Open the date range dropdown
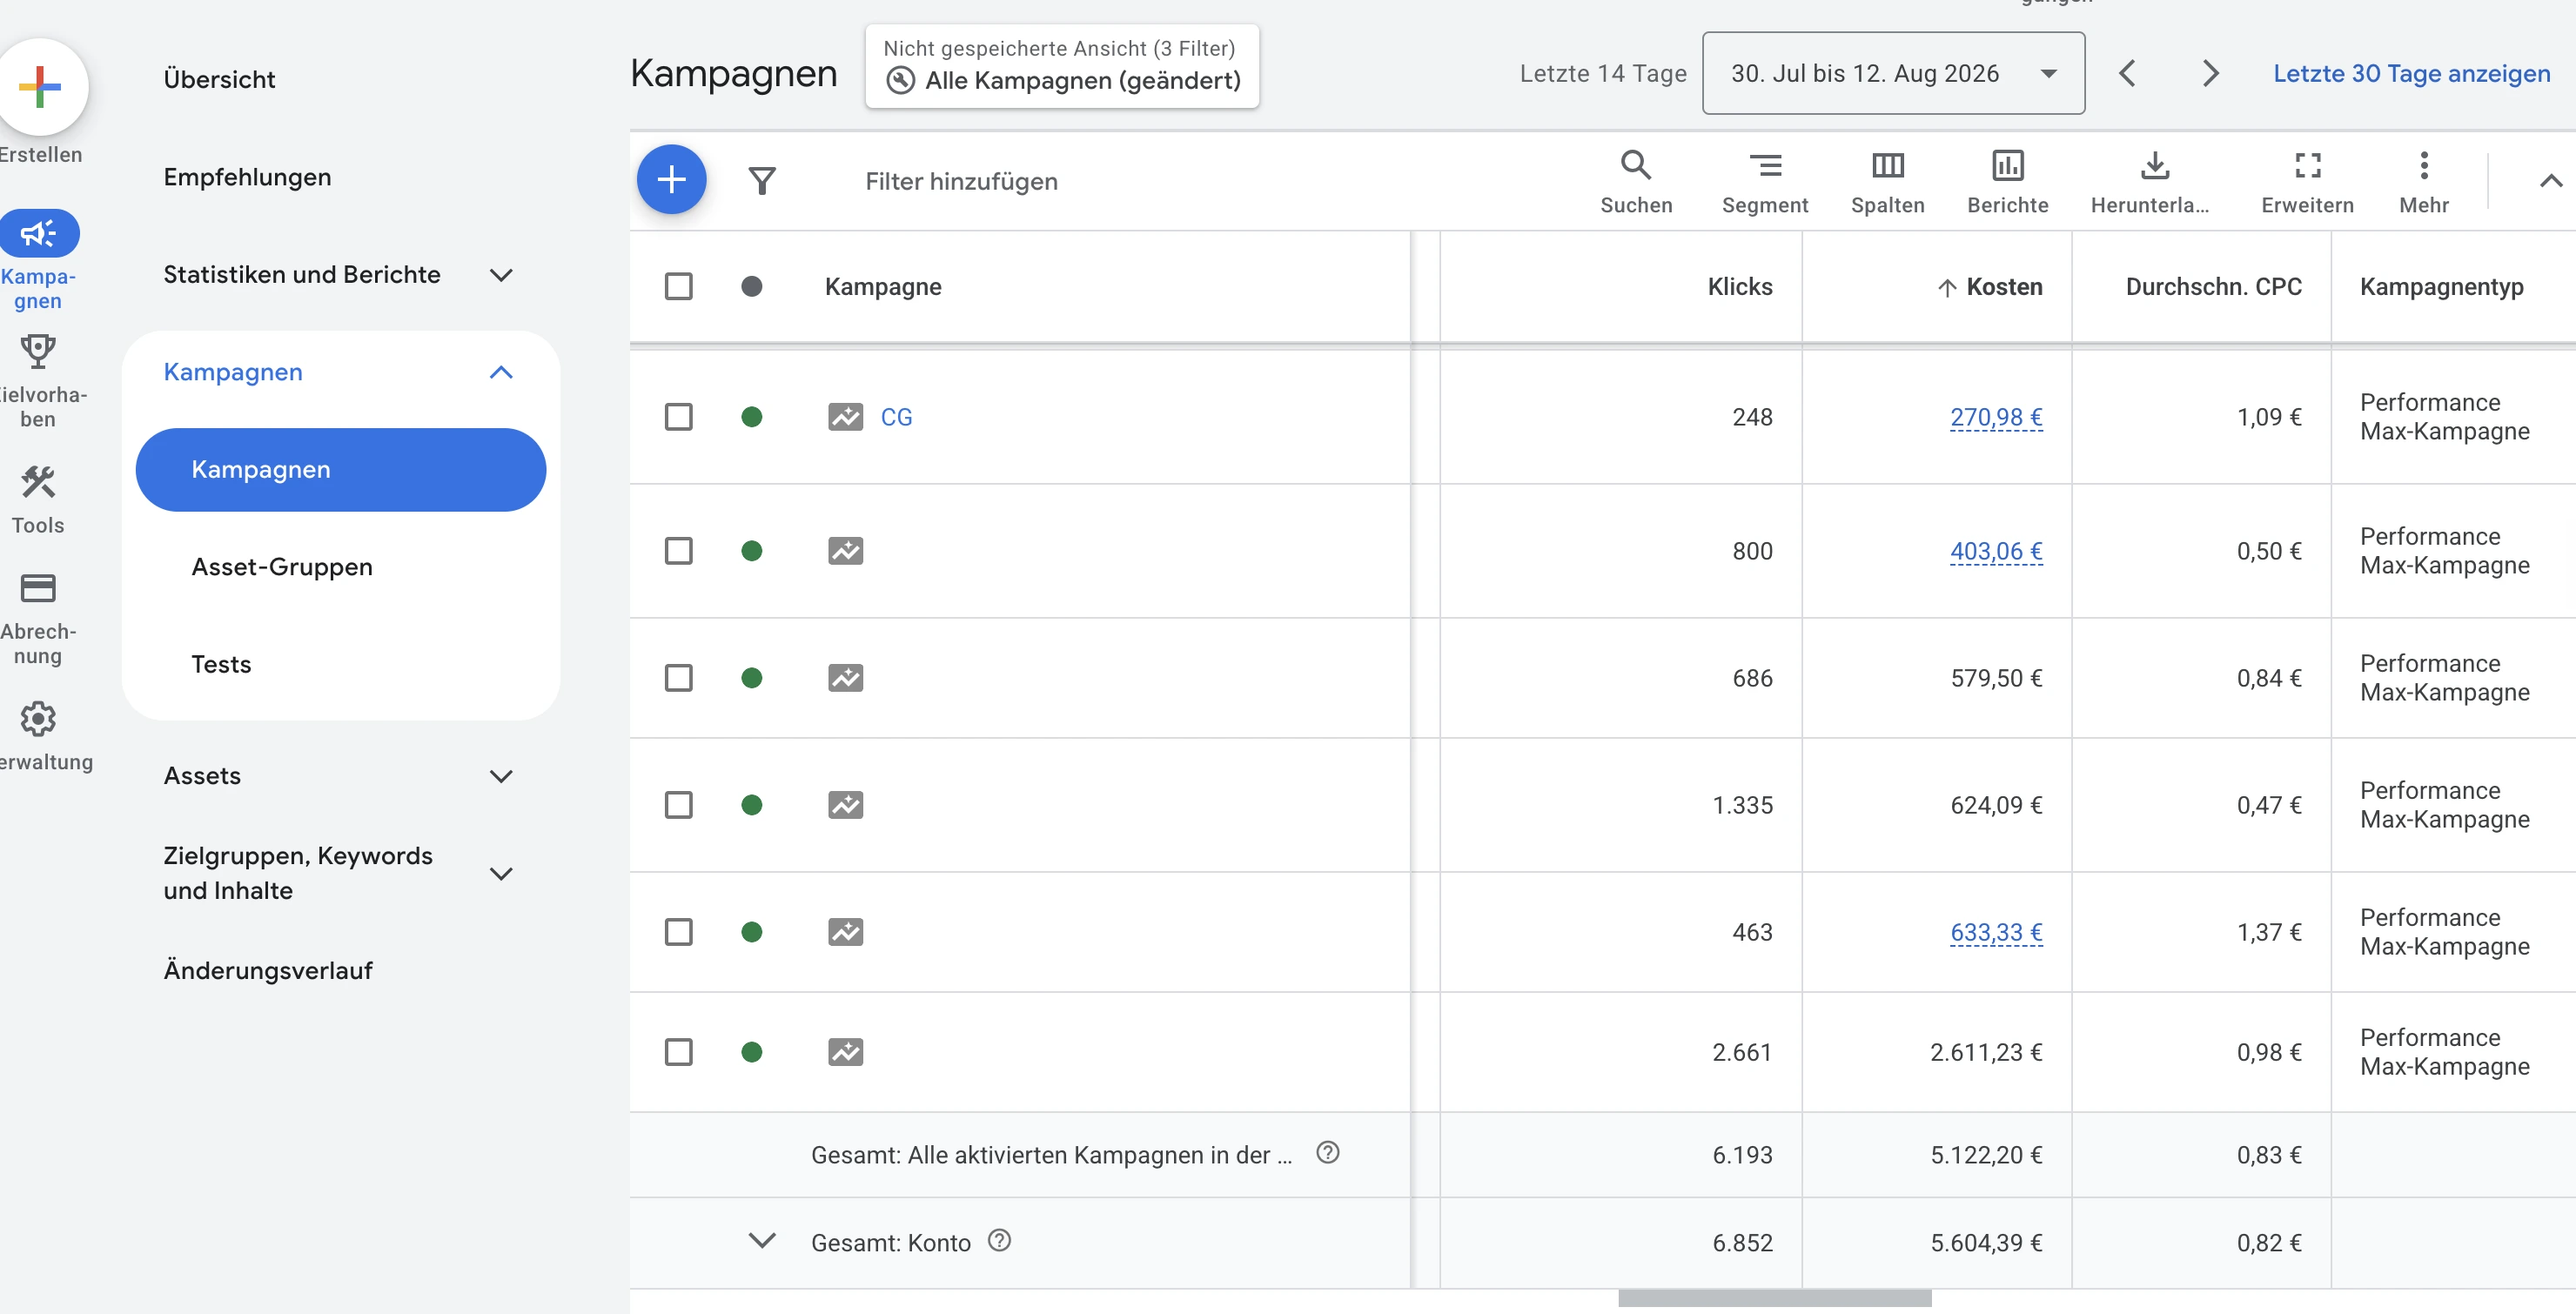The height and width of the screenshot is (1314, 2576). coord(1893,73)
